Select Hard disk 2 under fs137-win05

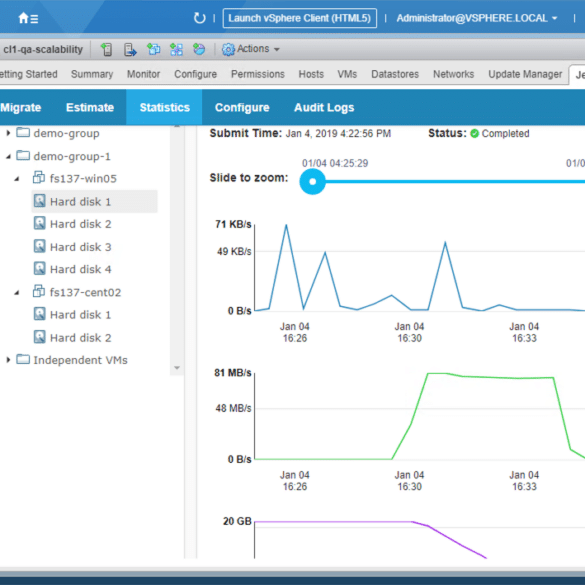point(81,224)
